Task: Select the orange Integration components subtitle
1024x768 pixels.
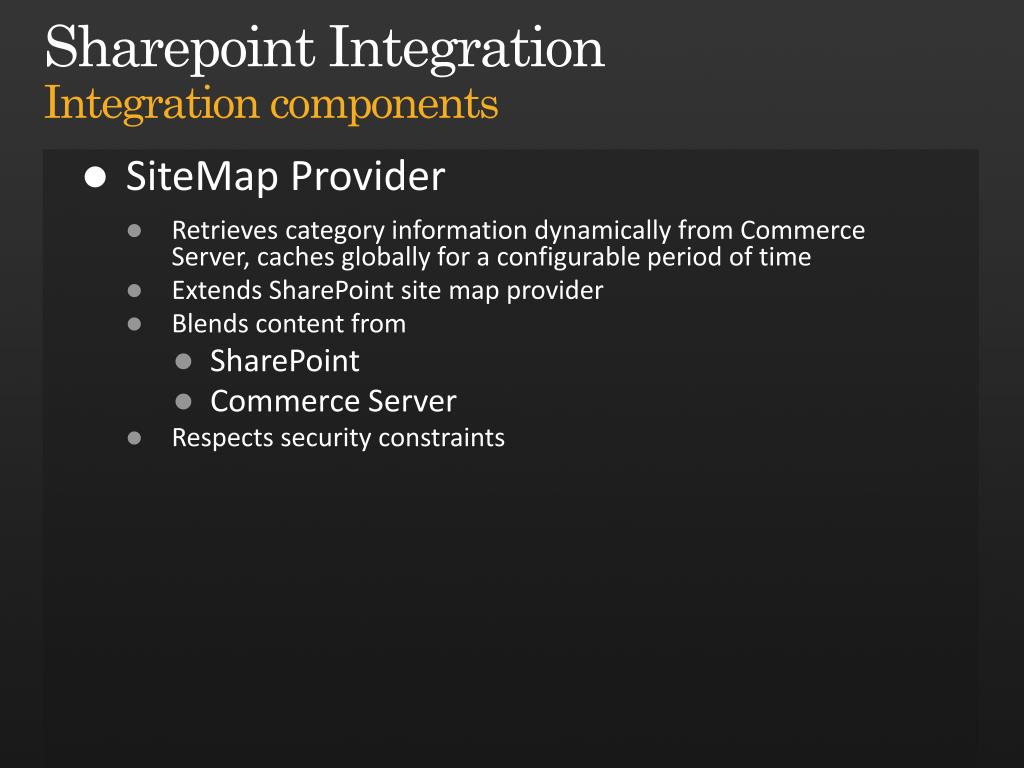Action: pyautogui.click(x=271, y=103)
